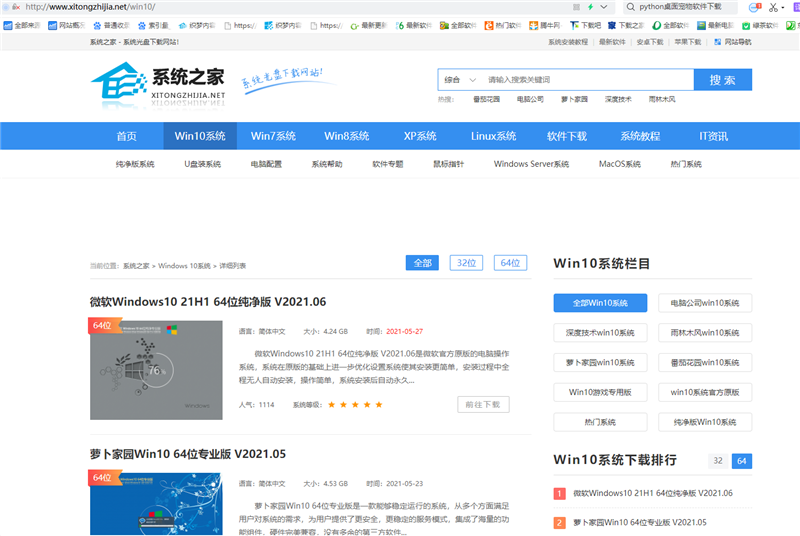This screenshot has width=800, height=536.
Task: Click the site search keyword input field
Action: click(585, 80)
